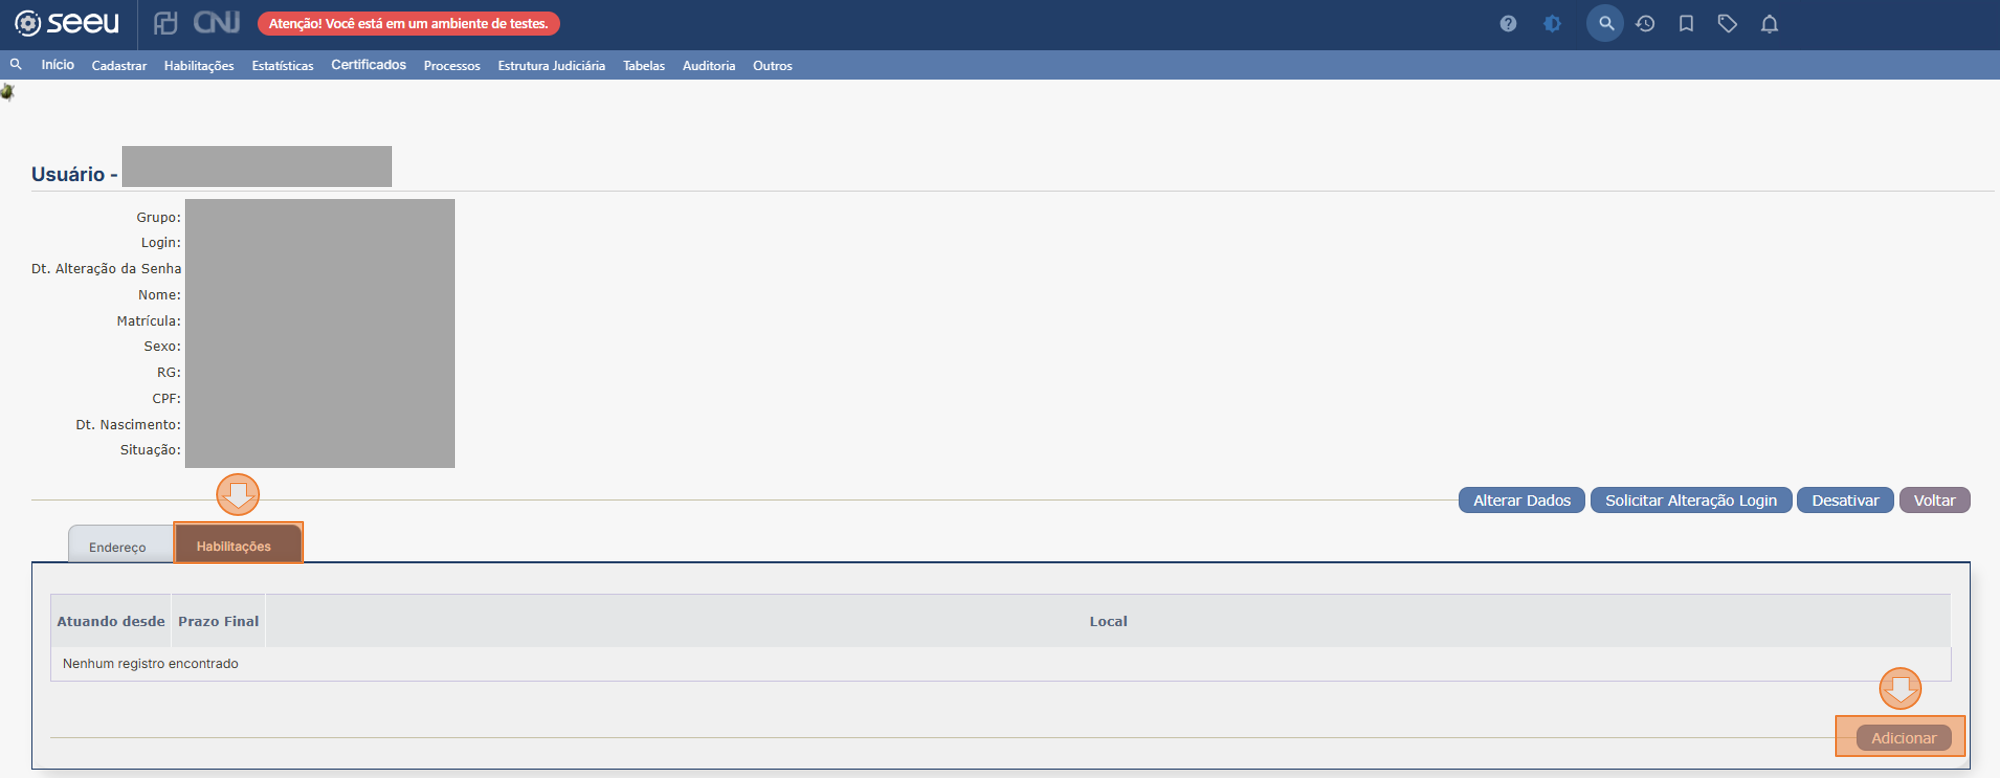Click the 'Login:' field label
The height and width of the screenshot is (778, 2000).
pyautogui.click(x=161, y=242)
